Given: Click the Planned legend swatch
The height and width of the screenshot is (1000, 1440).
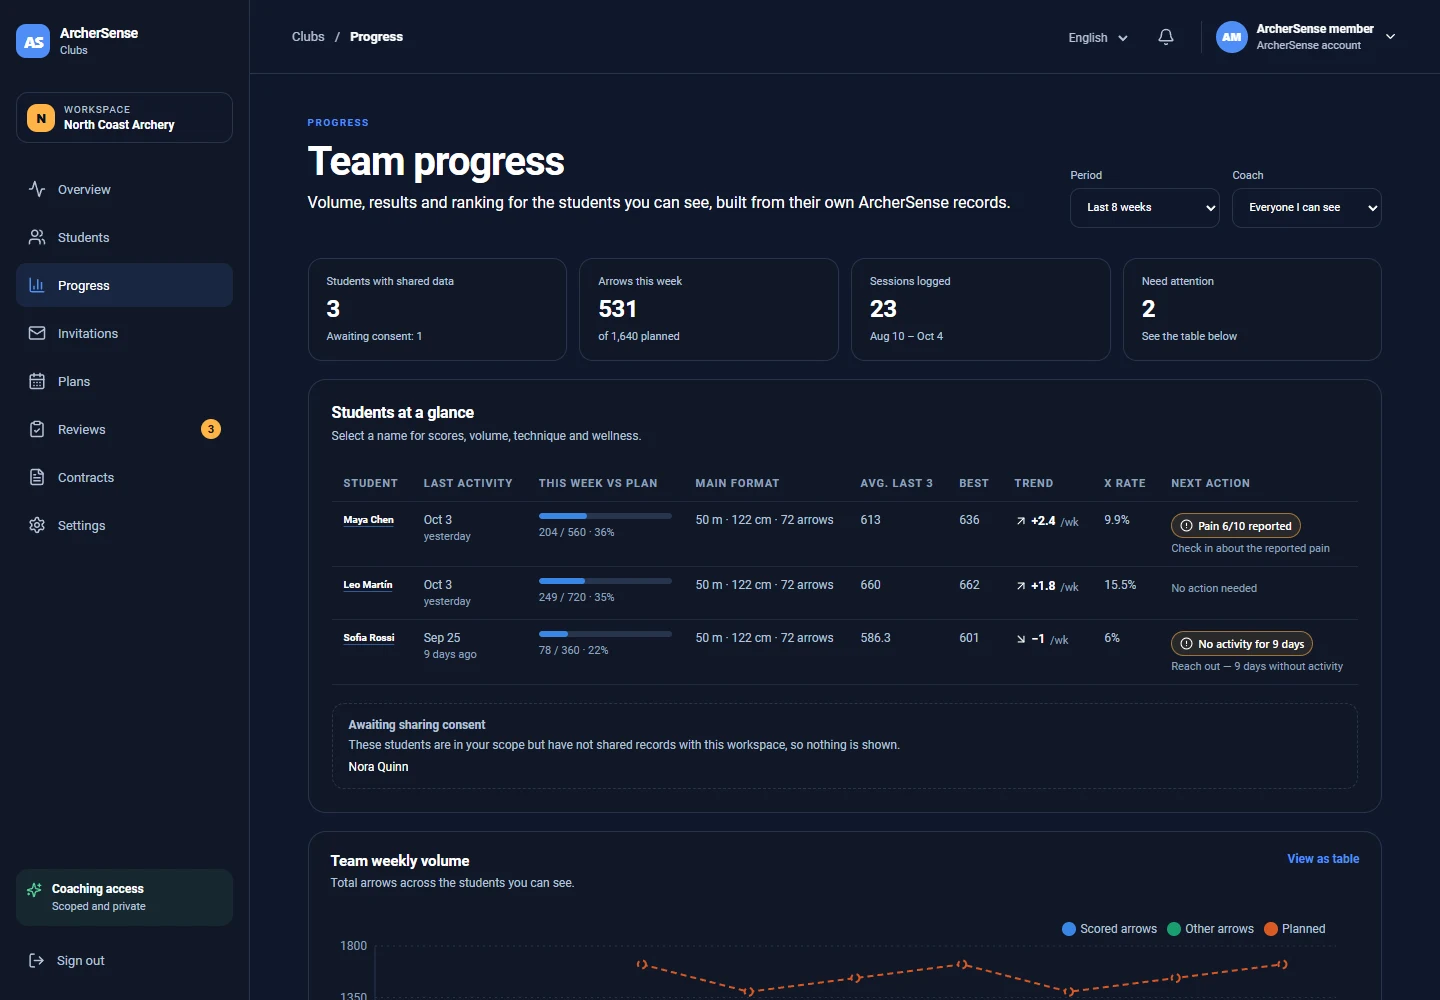Looking at the screenshot, I should click(x=1271, y=929).
